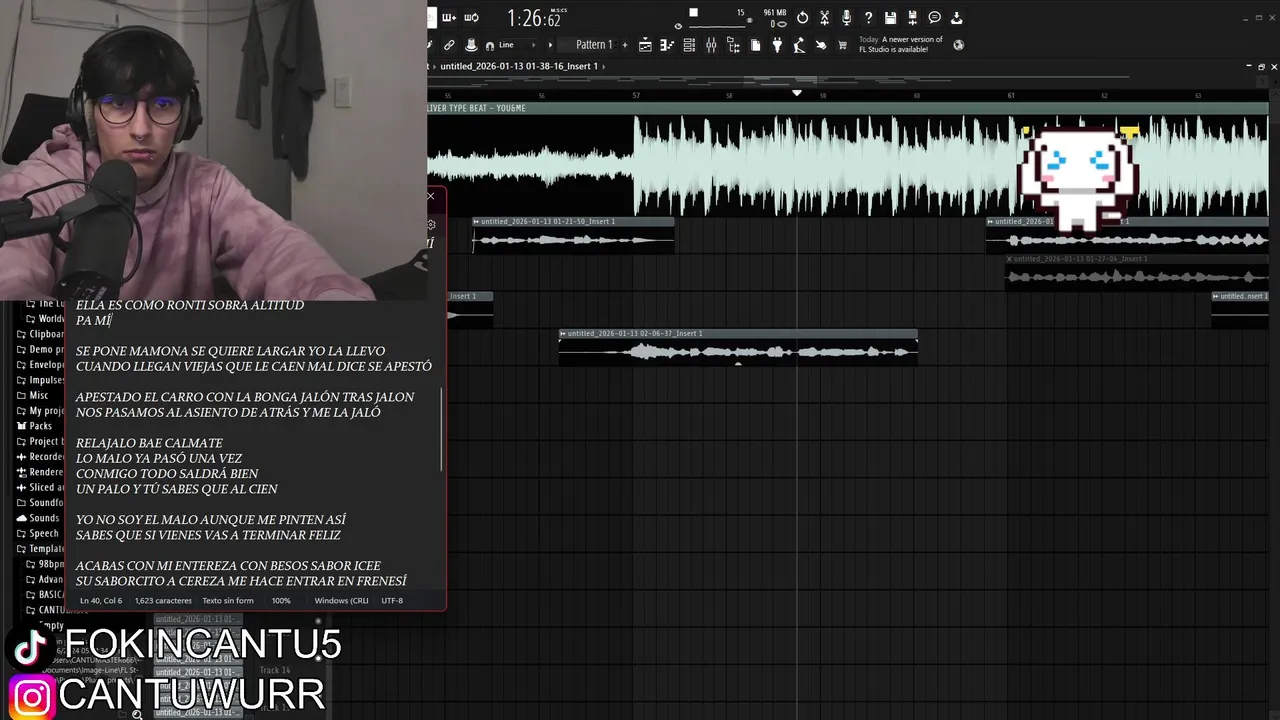Close the panel with the X beside Notepad
Screen dimensions: 1280x720
(431, 196)
